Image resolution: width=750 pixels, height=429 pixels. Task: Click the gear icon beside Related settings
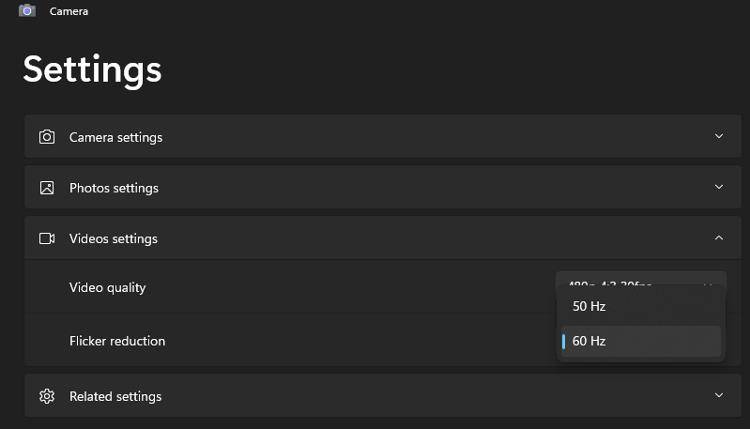tap(47, 396)
